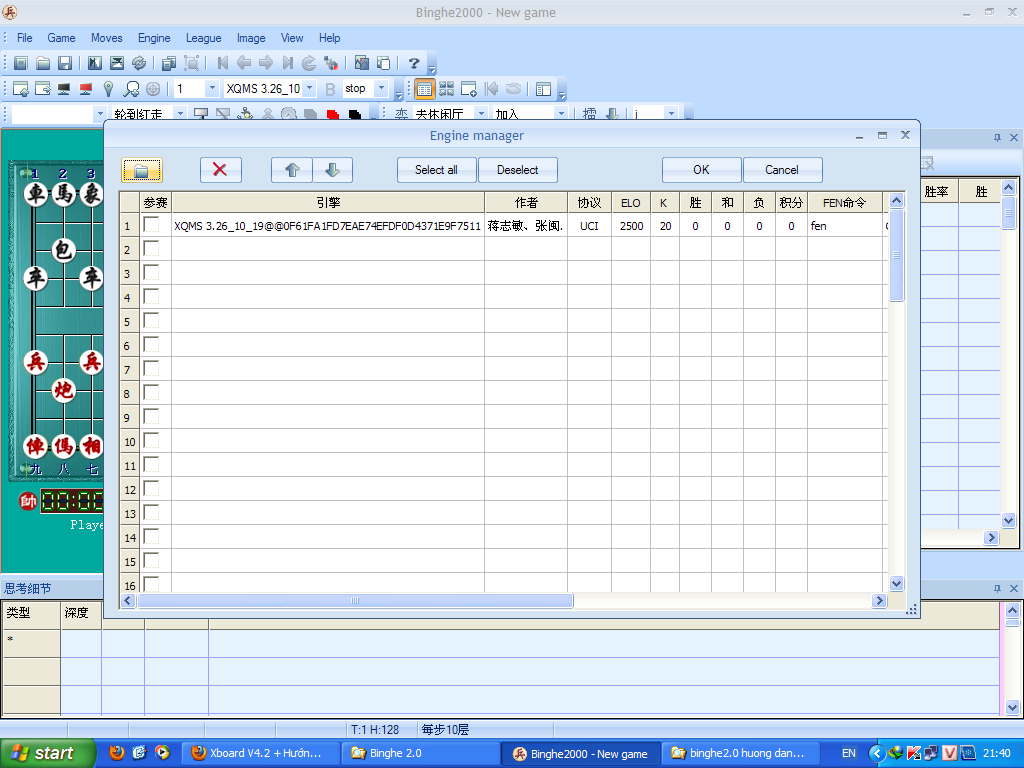The width and height of the screenshot is (1024, 768).
Task: Click the panel layout icon
Action: tap(543, 89)
